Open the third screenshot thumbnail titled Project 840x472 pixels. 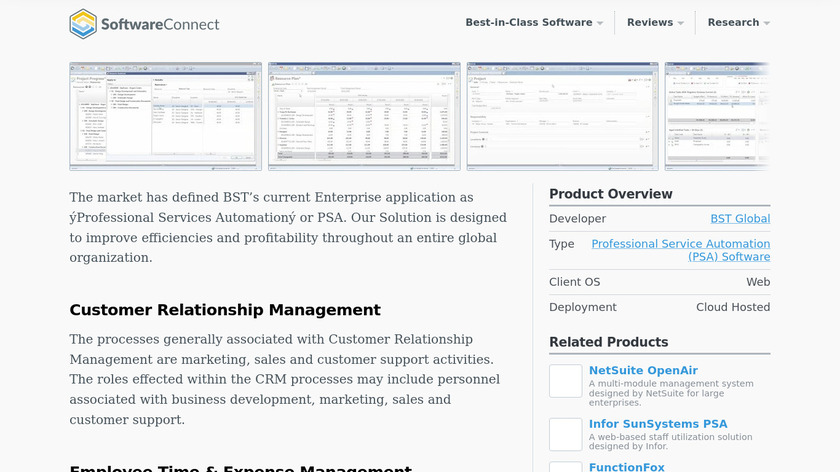(562, 116)
